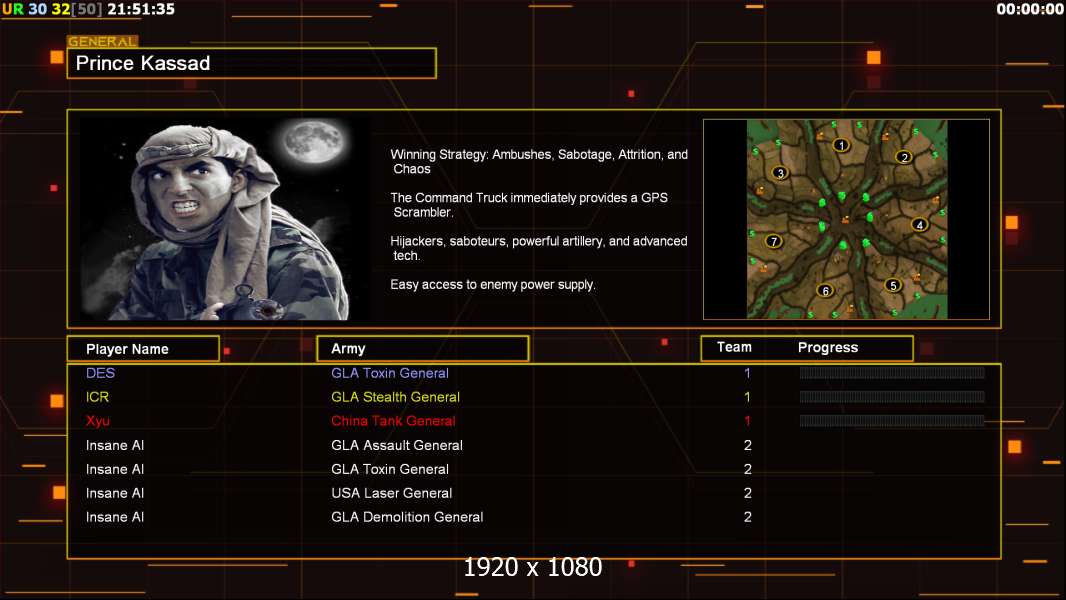Click the Player Name column header
This screenshot has height=600, width=1066.
[142, 349]
